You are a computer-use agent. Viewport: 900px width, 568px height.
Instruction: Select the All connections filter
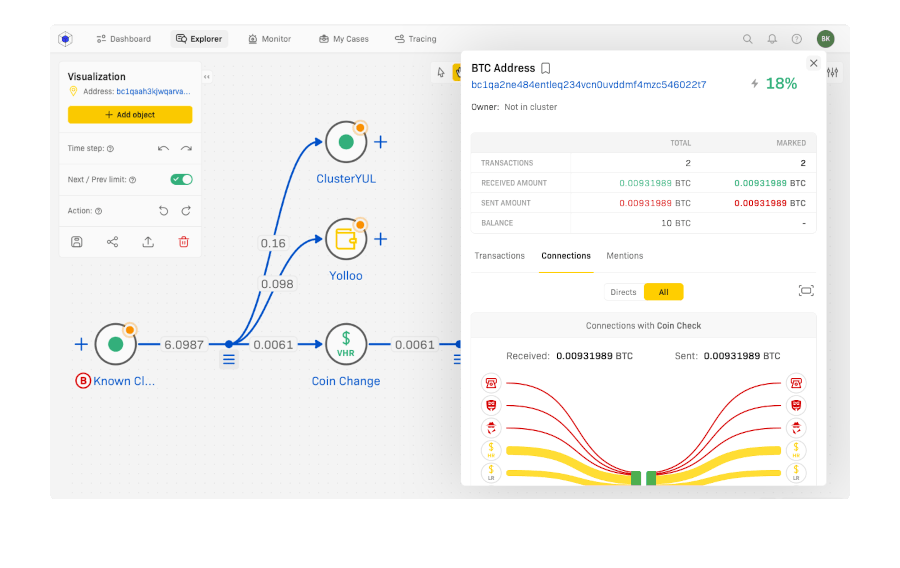(663, 292)
